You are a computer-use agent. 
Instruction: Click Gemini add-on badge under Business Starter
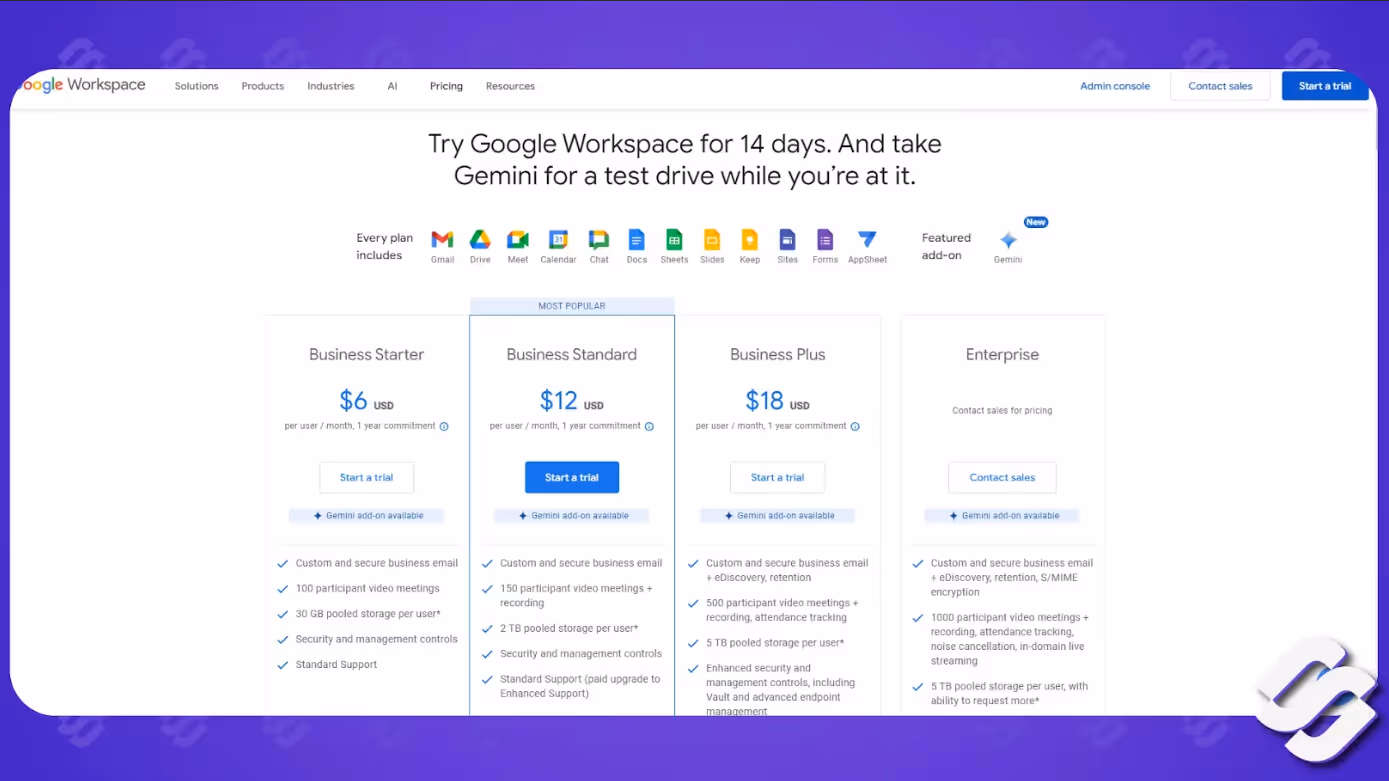click(x=366, y=516)
